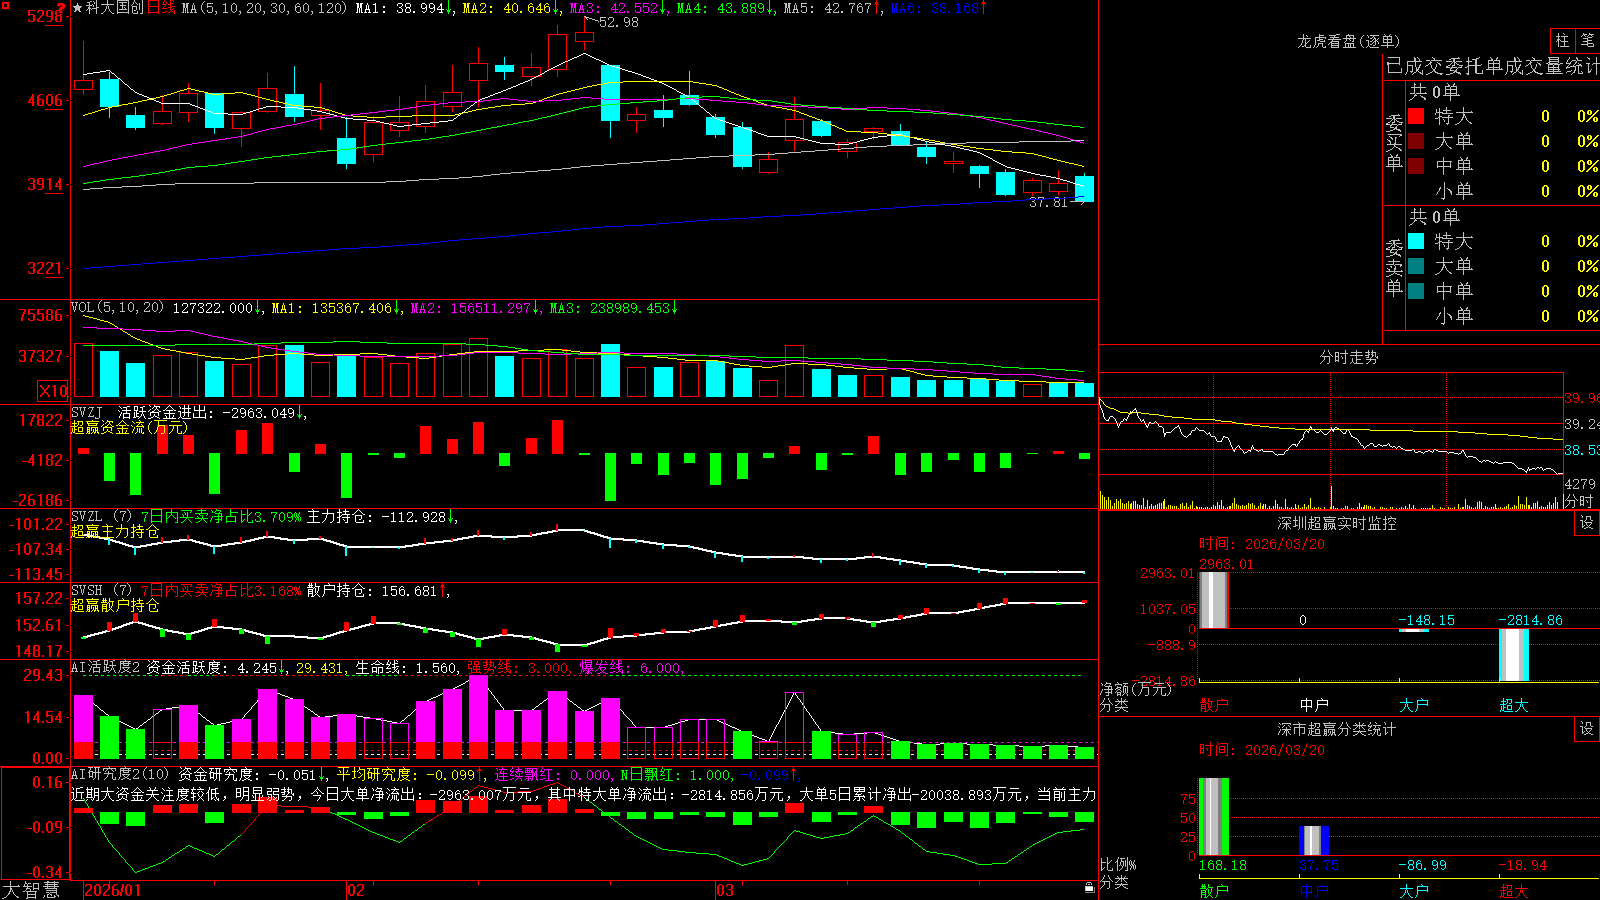The width and height of the screenshot is (1600, 900).
Task: Click the 科大国创 stock name
Action: pos(115,8)
